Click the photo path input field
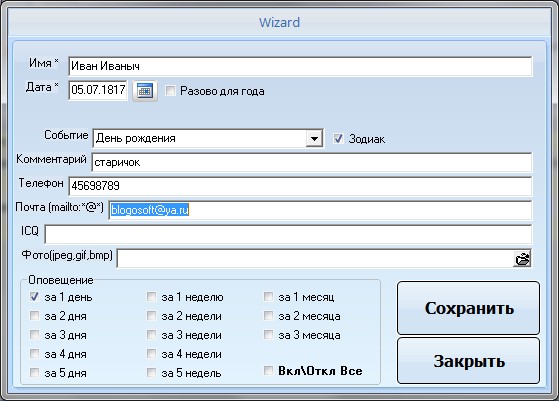This screenshot has width=559, height=401. point(316,258)
